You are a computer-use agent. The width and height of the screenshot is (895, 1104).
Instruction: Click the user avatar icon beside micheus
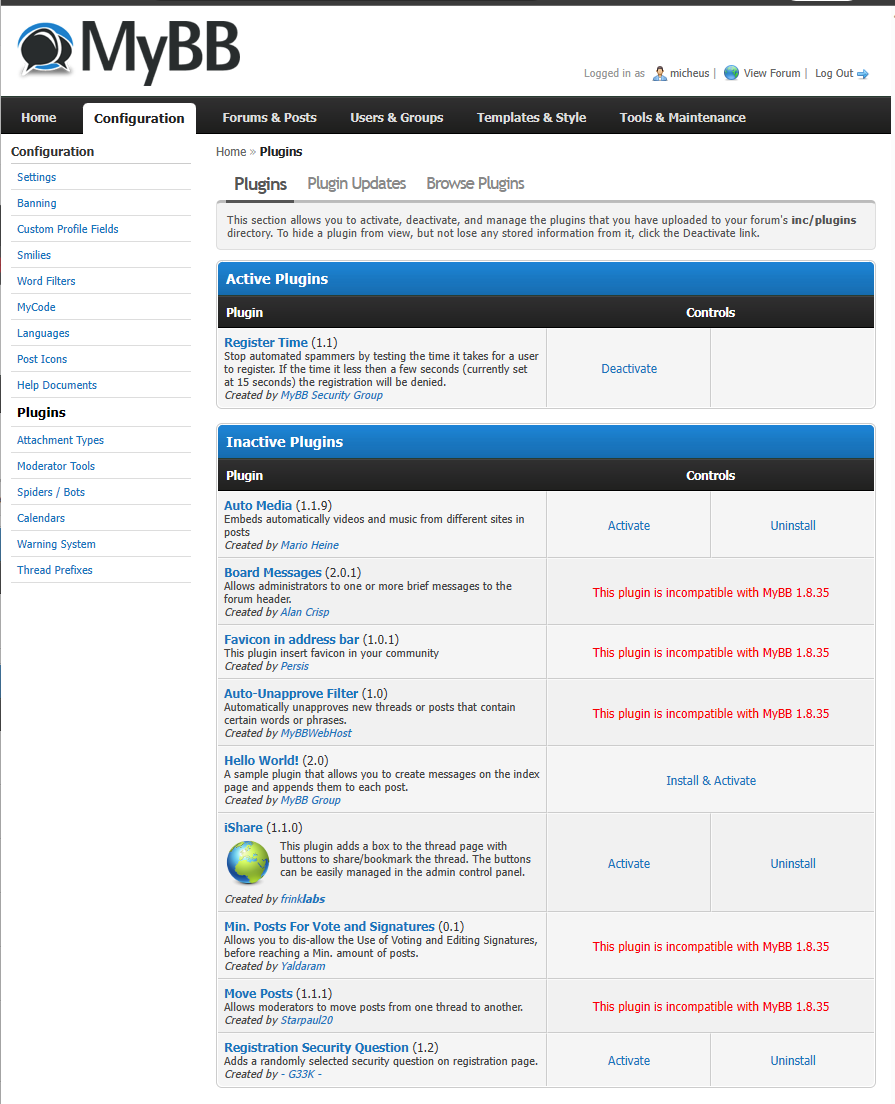click(x=659, y=73)
